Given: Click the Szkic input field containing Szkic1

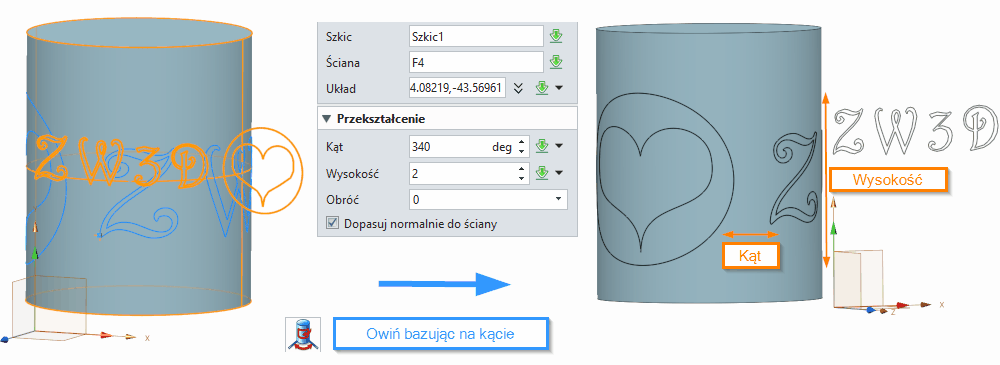Looking at the screenshot, I should click(476, 37).
